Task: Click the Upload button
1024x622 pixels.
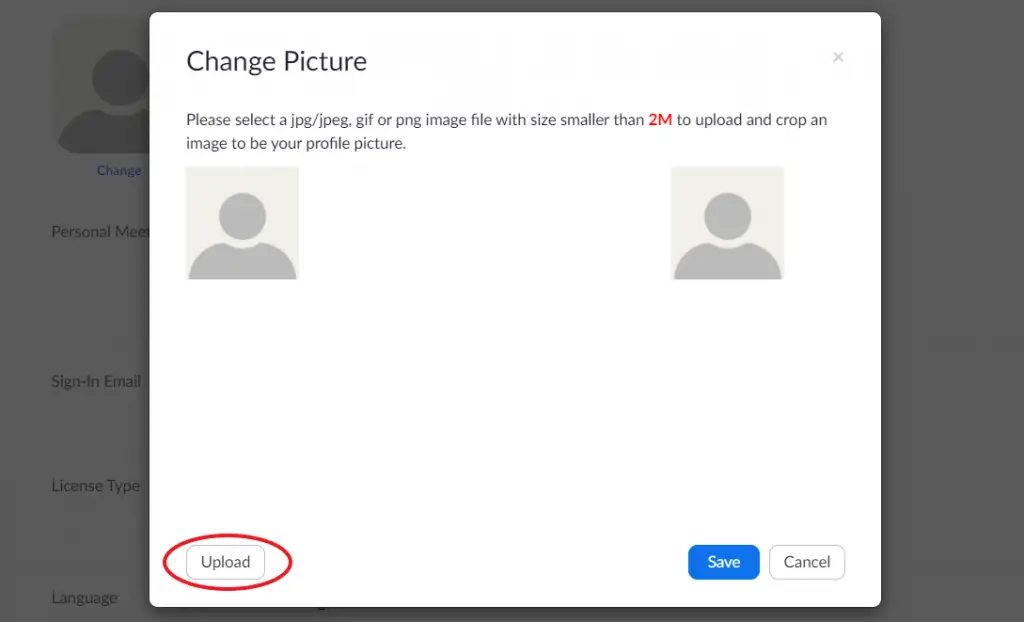Action: pyautogui.click(x=224, y=562)
